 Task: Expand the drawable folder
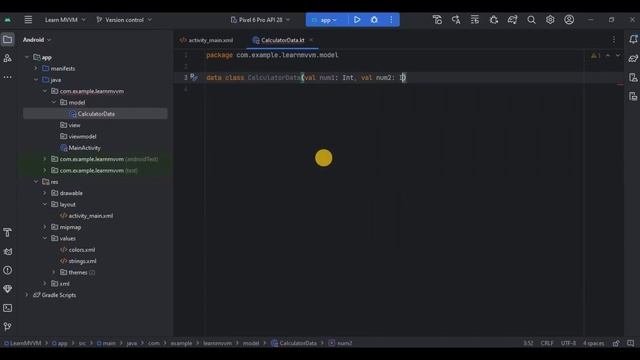[x=45, y=193]
